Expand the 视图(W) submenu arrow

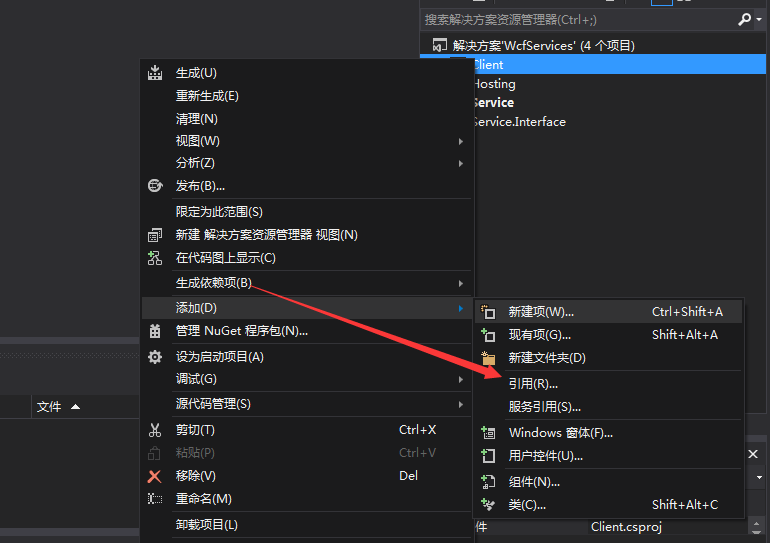(x=461, y=141)
